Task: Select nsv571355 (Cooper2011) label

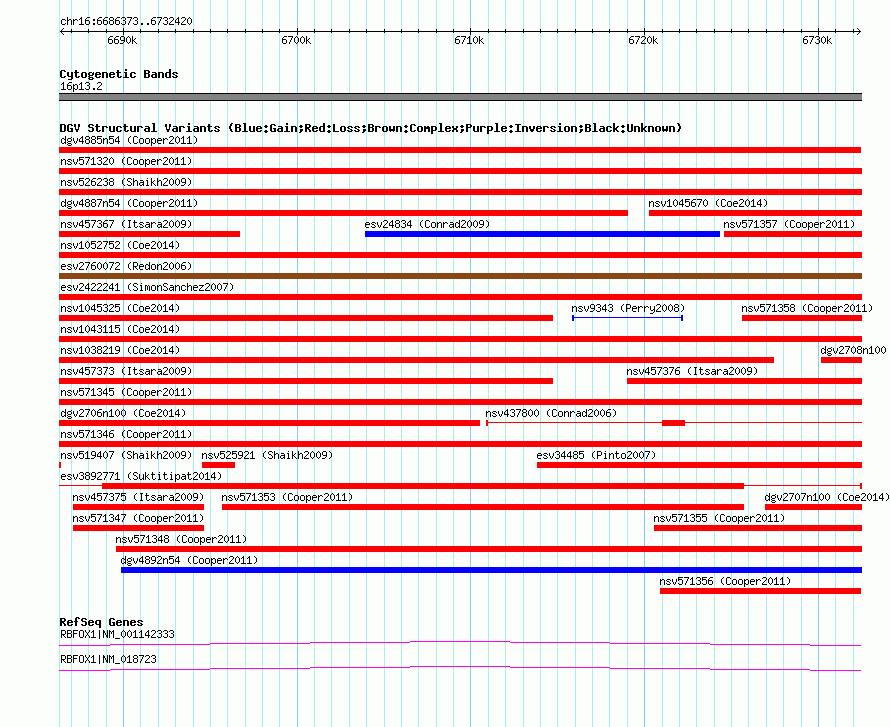Action: [x=719, y=518]
